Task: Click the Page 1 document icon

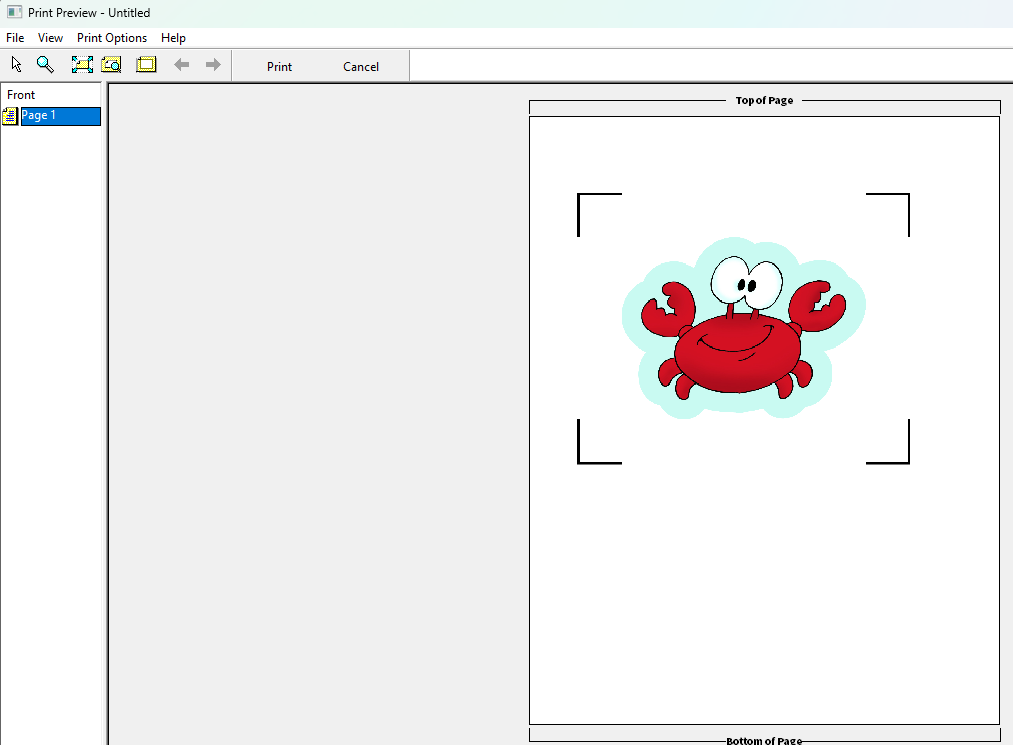Action: (x=10, y=116)
